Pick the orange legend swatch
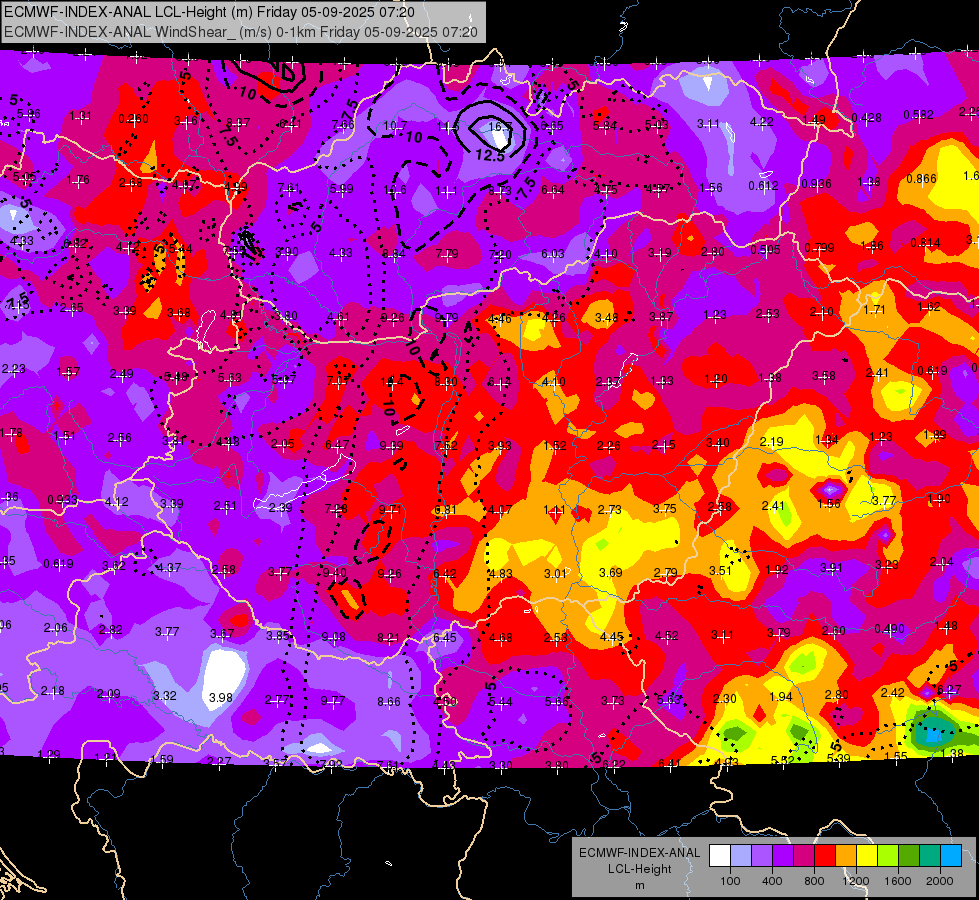Screen dimensions: 979x900 coord(846,856)
